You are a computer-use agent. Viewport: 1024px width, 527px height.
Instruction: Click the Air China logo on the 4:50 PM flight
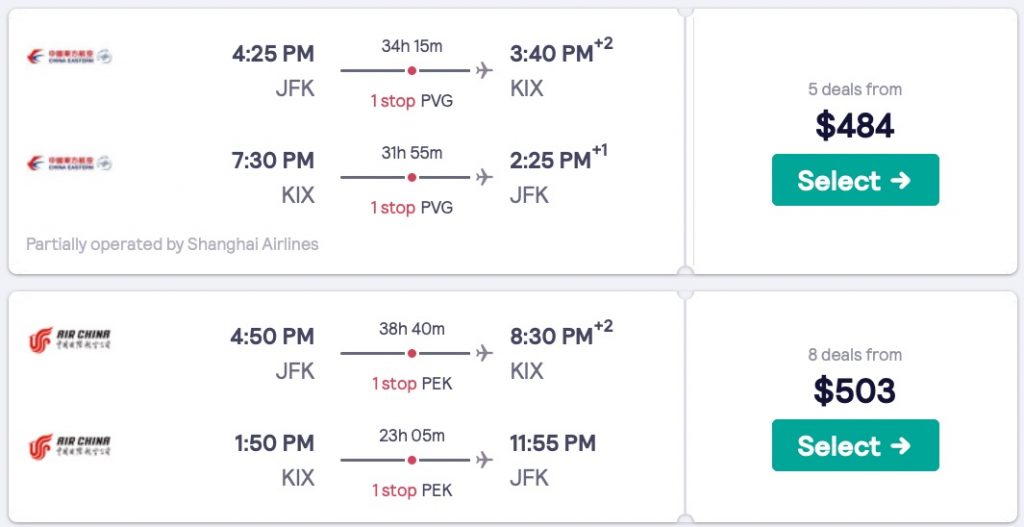point(69,340)
